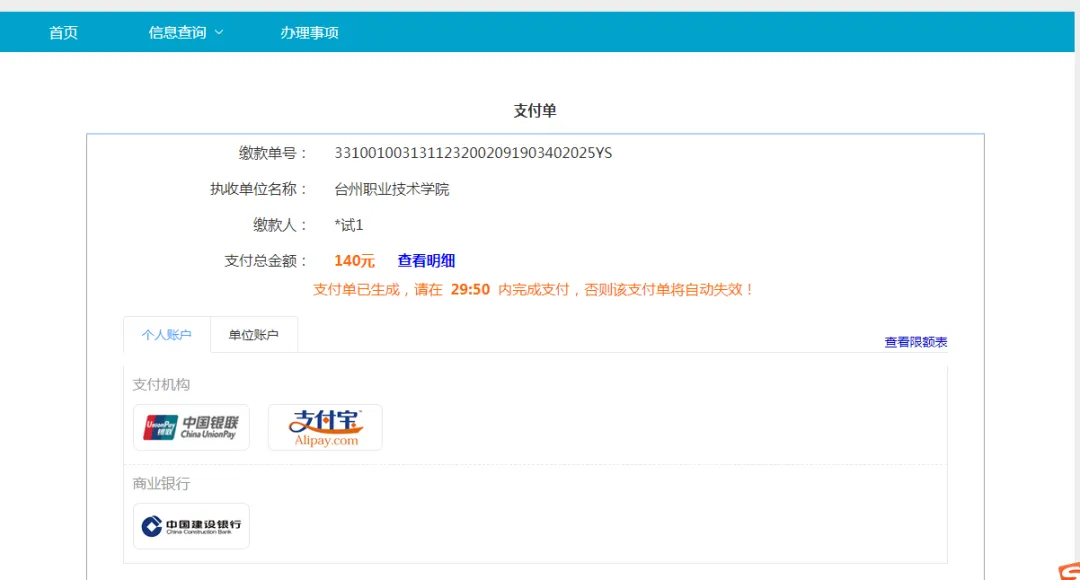This screenshot has width=1080, height=580.
Task: Click the 140元 total amount
Action: [x=354, y=261]
